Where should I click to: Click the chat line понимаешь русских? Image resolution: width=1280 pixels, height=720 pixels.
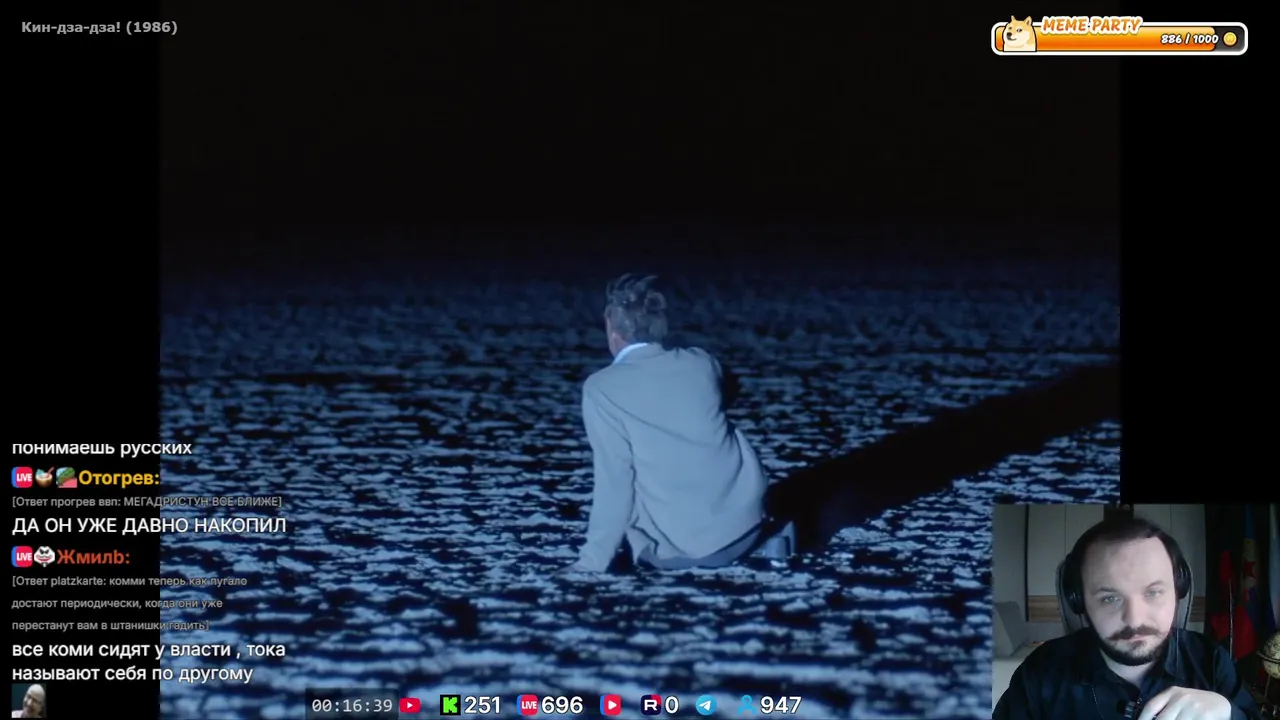click(102, 447)
